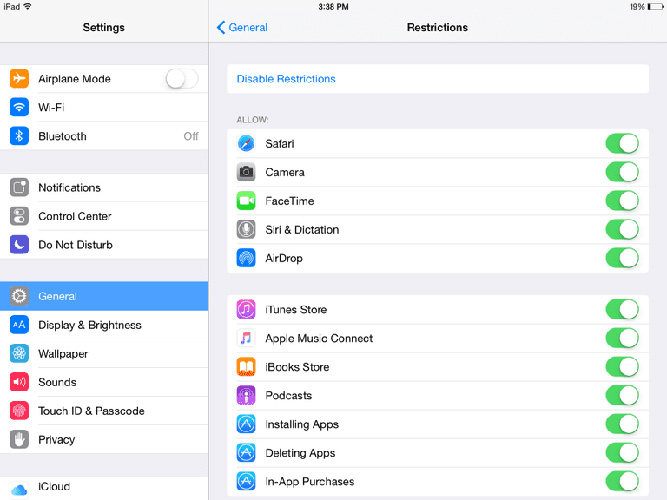Tap the In-App Purchases App Store icon
This screenshot has width=667, height=500.
[x=246, y=481]
